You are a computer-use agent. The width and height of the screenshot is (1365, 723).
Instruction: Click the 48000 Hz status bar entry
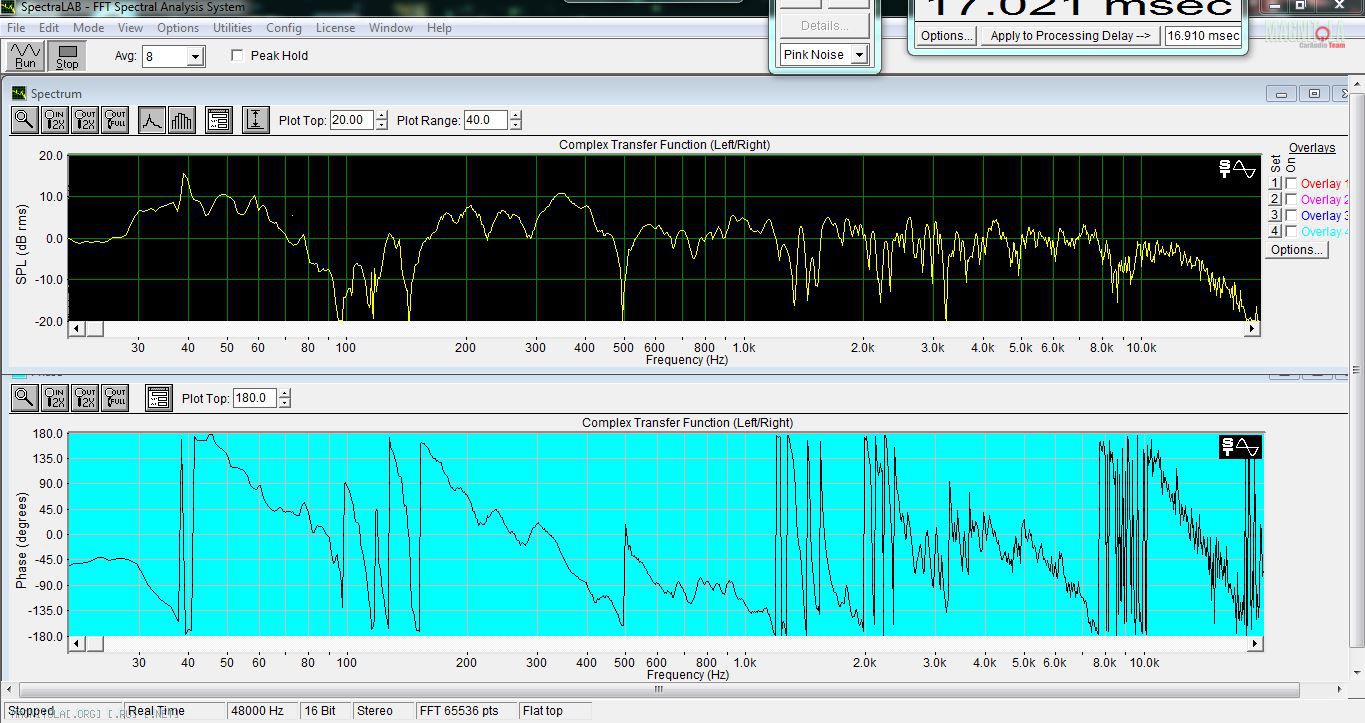[263, 711]
